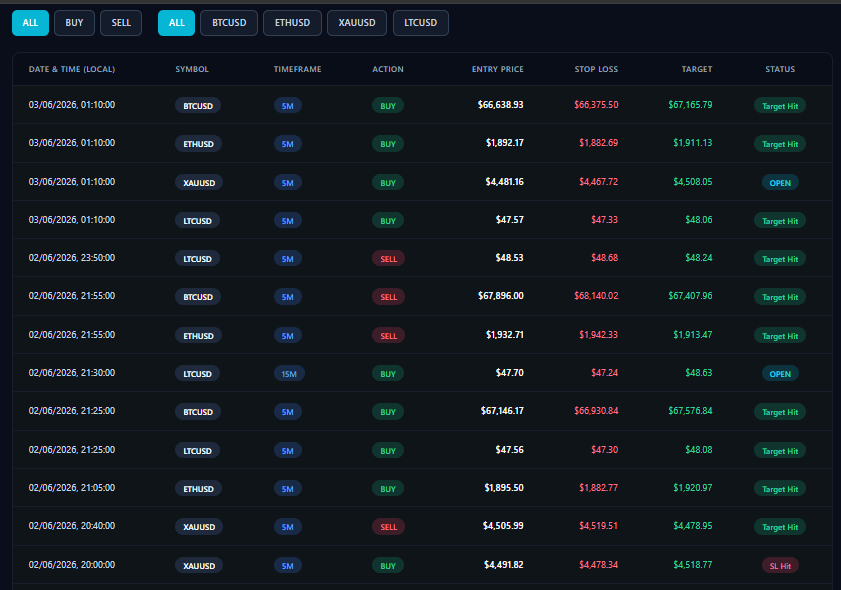Select the ALL symbols filter
This screenshot has height=590, width=841.
[176, 23]
